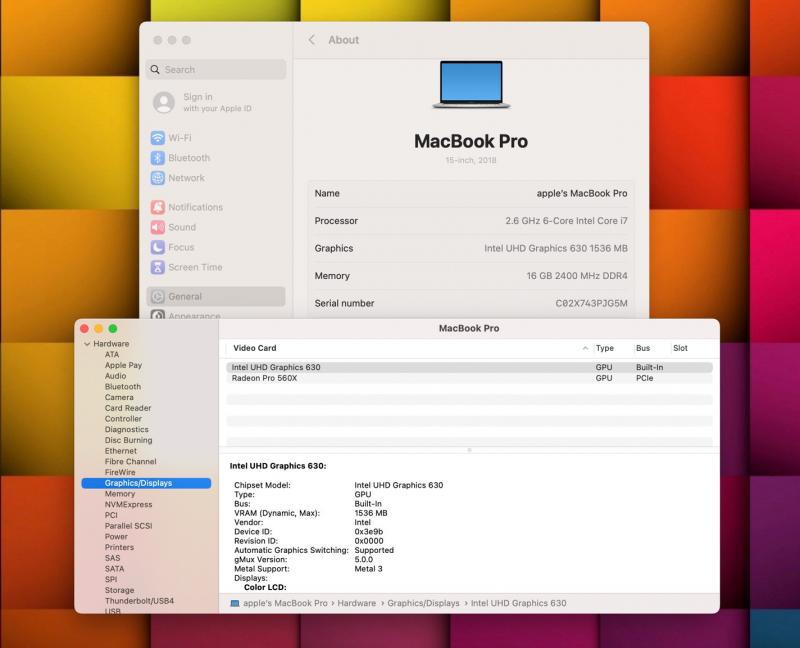Click apple's MacBook Pro in path bar
800x648 pixels.
pos(285,603)
